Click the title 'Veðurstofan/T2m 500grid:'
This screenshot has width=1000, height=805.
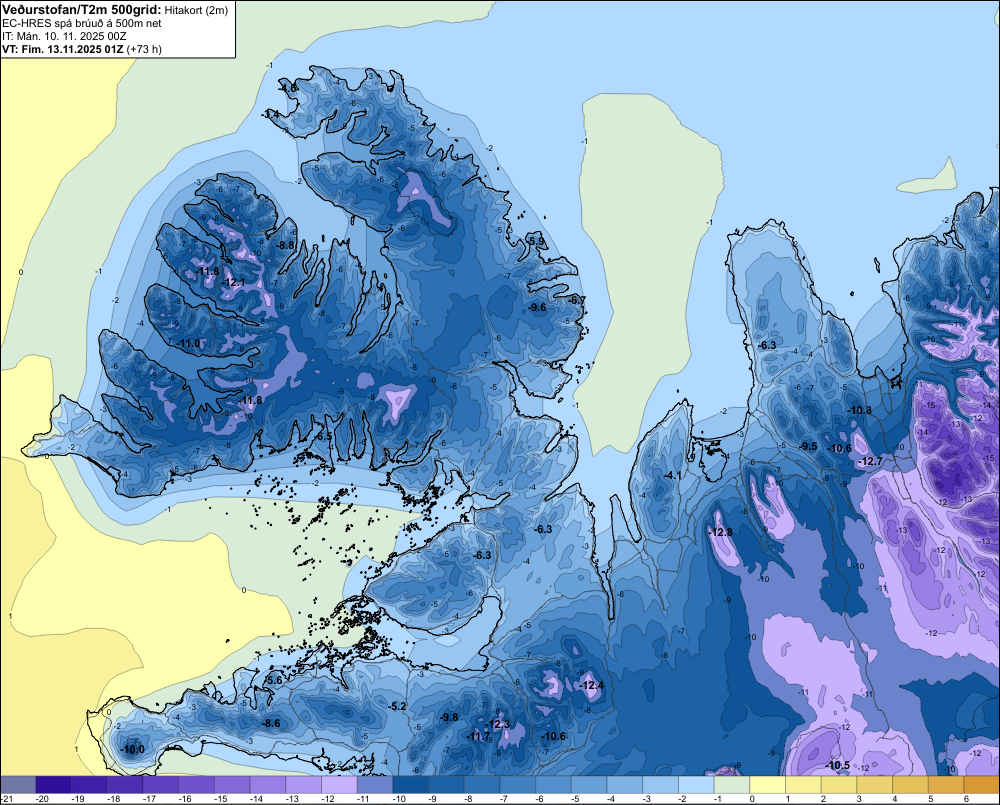pos(82,9)
